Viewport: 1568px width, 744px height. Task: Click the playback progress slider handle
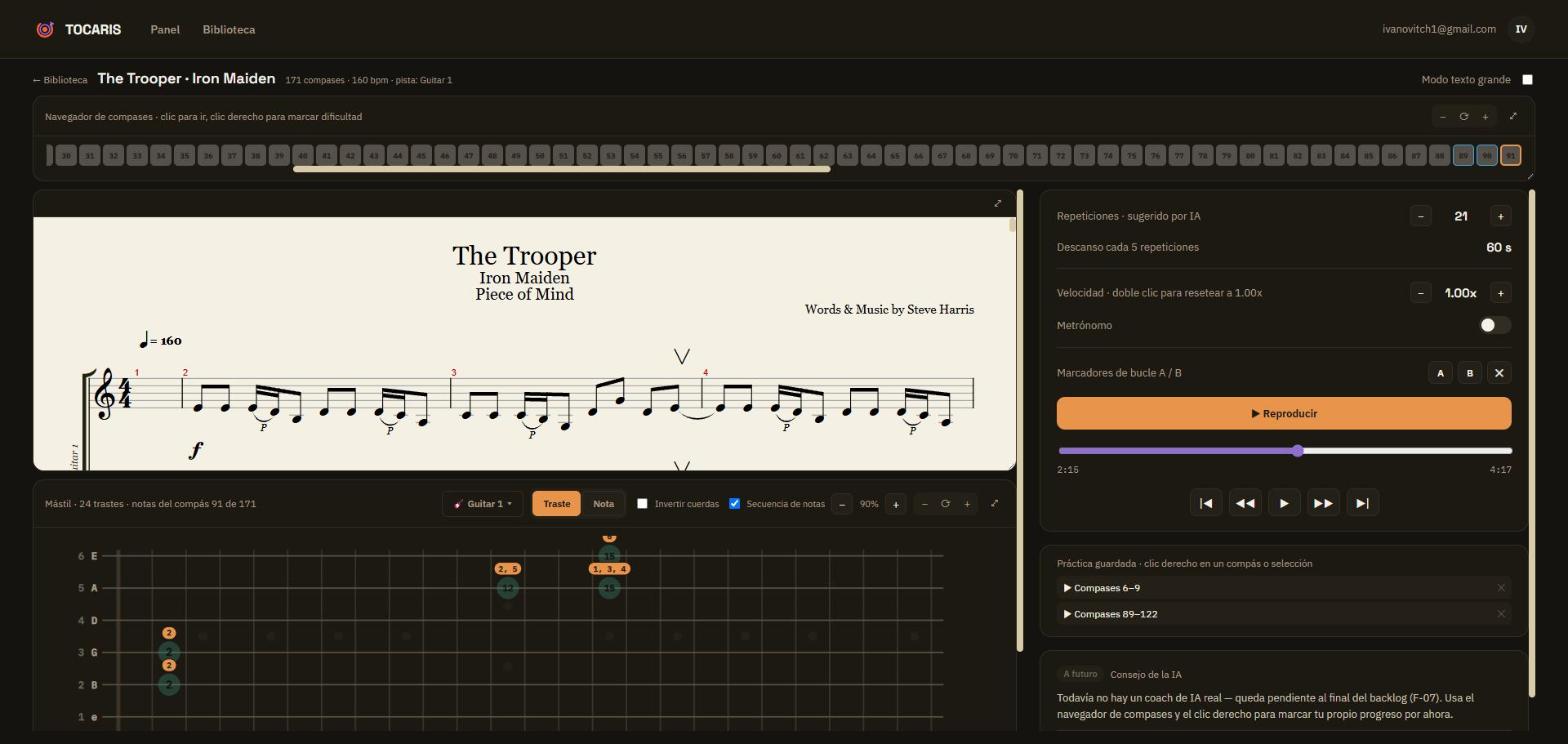click(x=1298, y=451)
